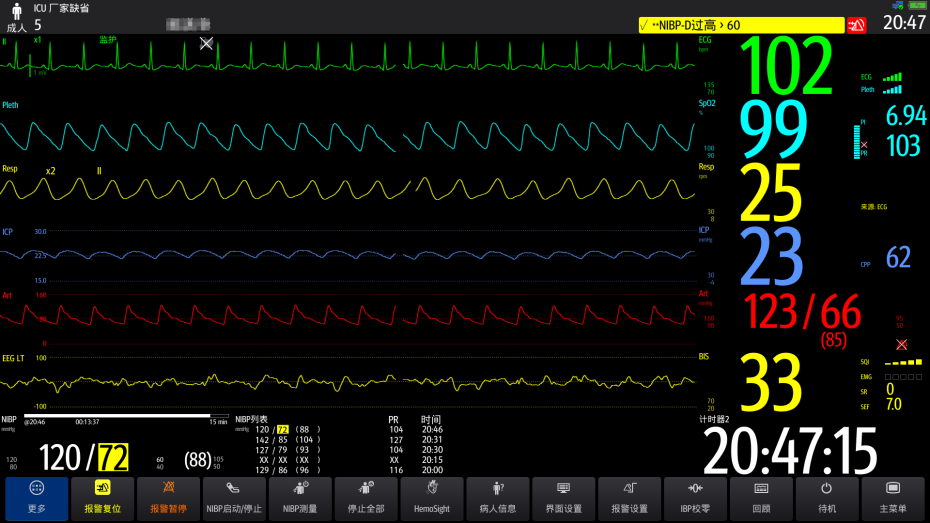Click the ECG signal strength bars
The width and height of the screenshot is (930, 523).
pos(892,77)
